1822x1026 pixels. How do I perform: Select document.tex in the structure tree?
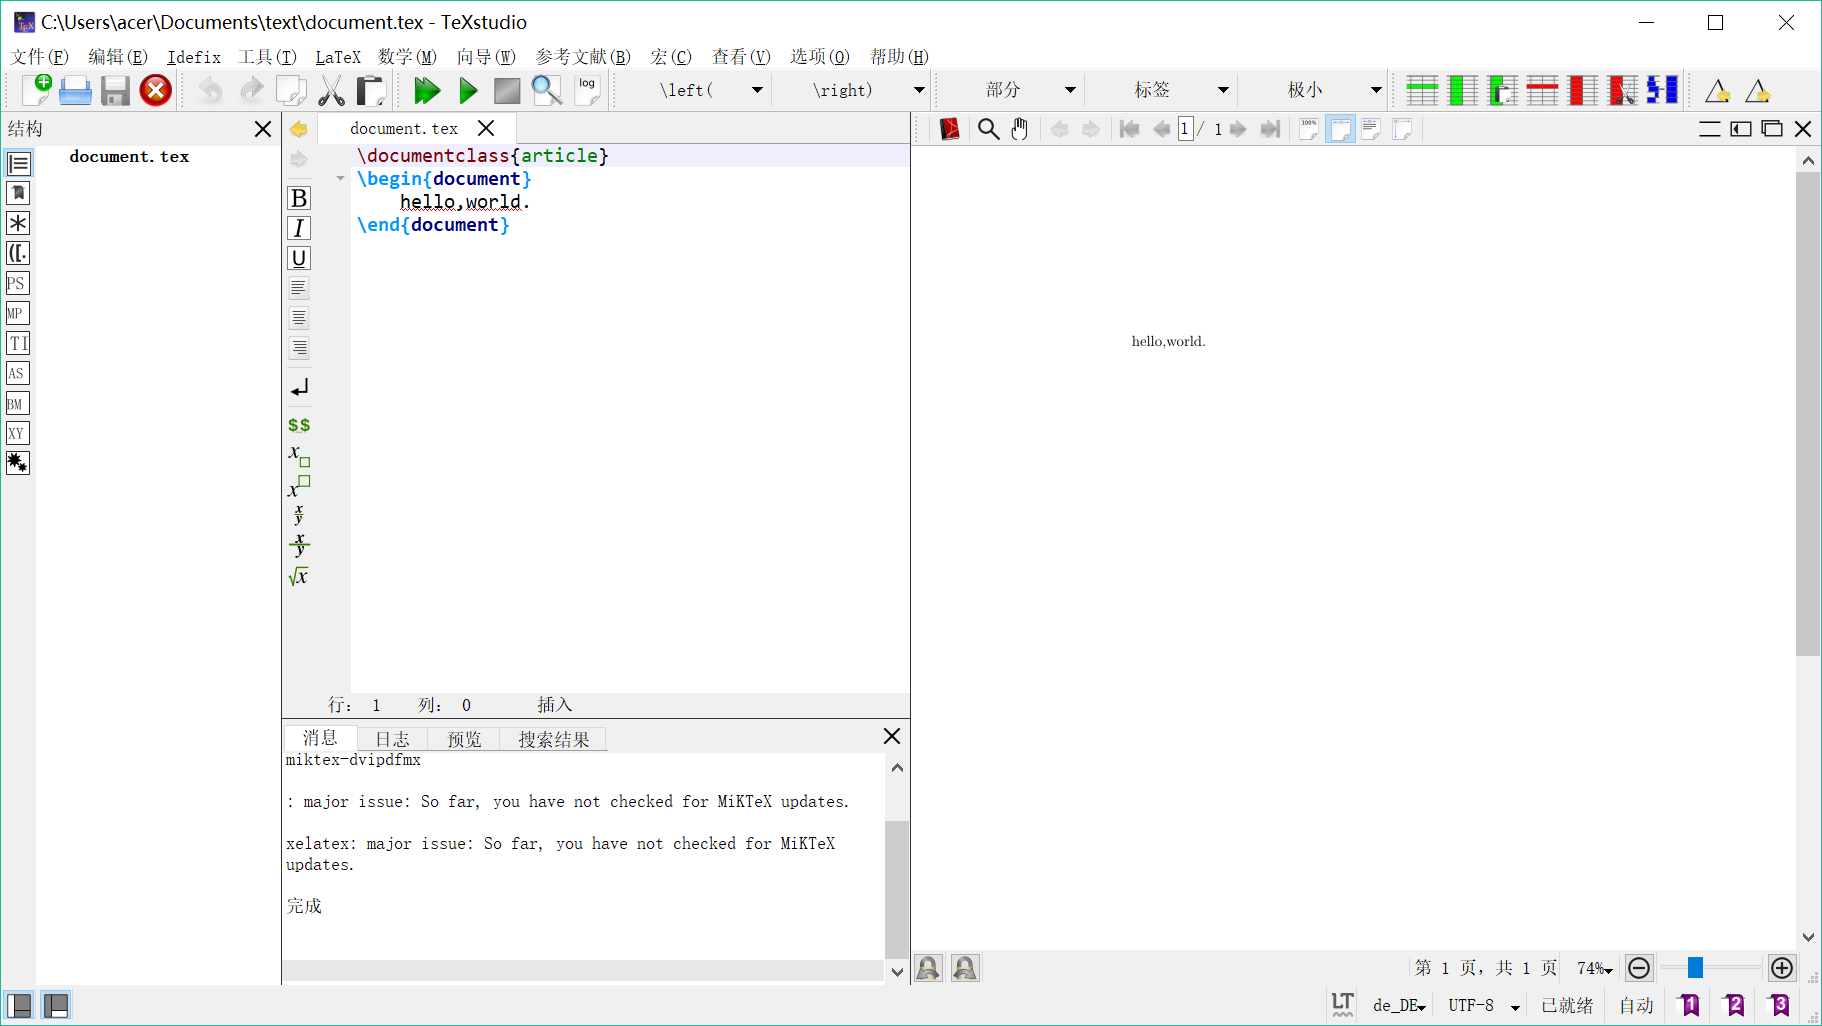tap(129, 157)
